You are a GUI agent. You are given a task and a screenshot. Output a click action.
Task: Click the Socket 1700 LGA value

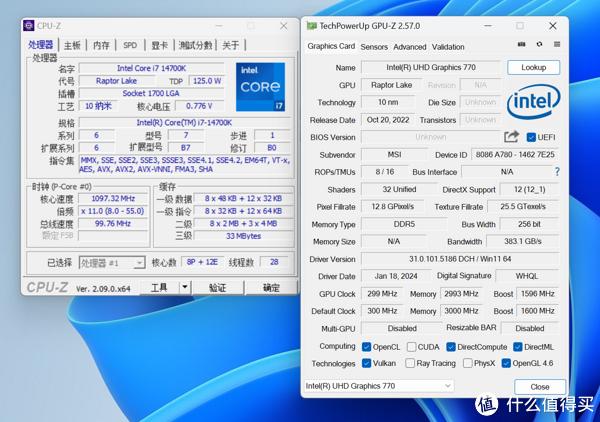pyautogui.click(x=151, y=93)
